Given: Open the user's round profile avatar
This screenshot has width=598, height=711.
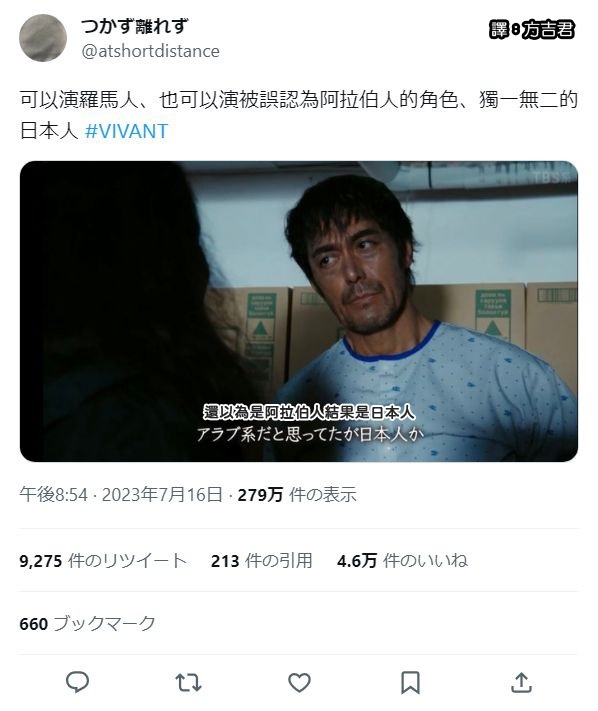Looking at the screenshot, I should coord(43,38).
